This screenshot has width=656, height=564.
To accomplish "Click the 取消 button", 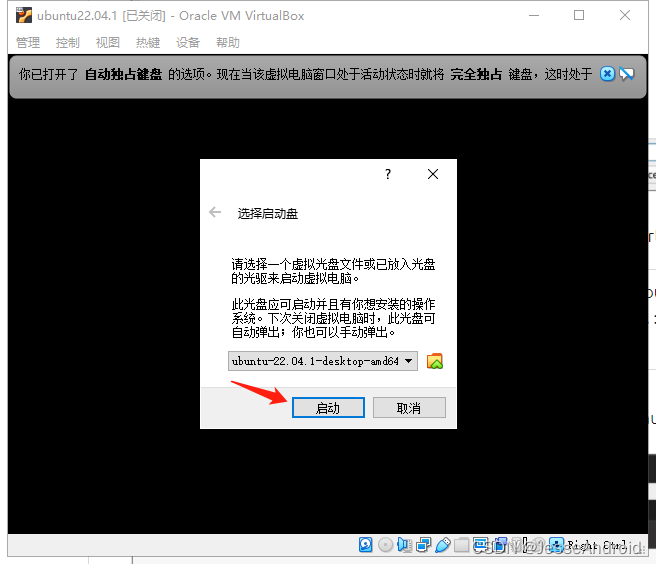I will [x=409, y=408].
